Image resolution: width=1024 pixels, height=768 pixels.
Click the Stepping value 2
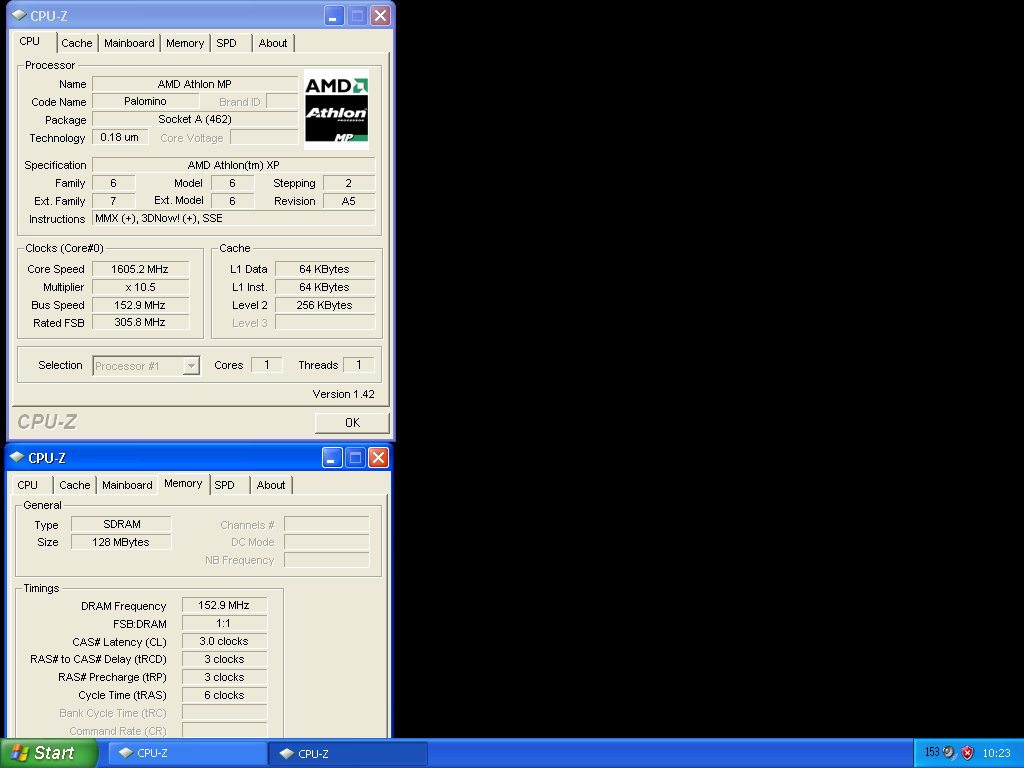tap(349, 184)
